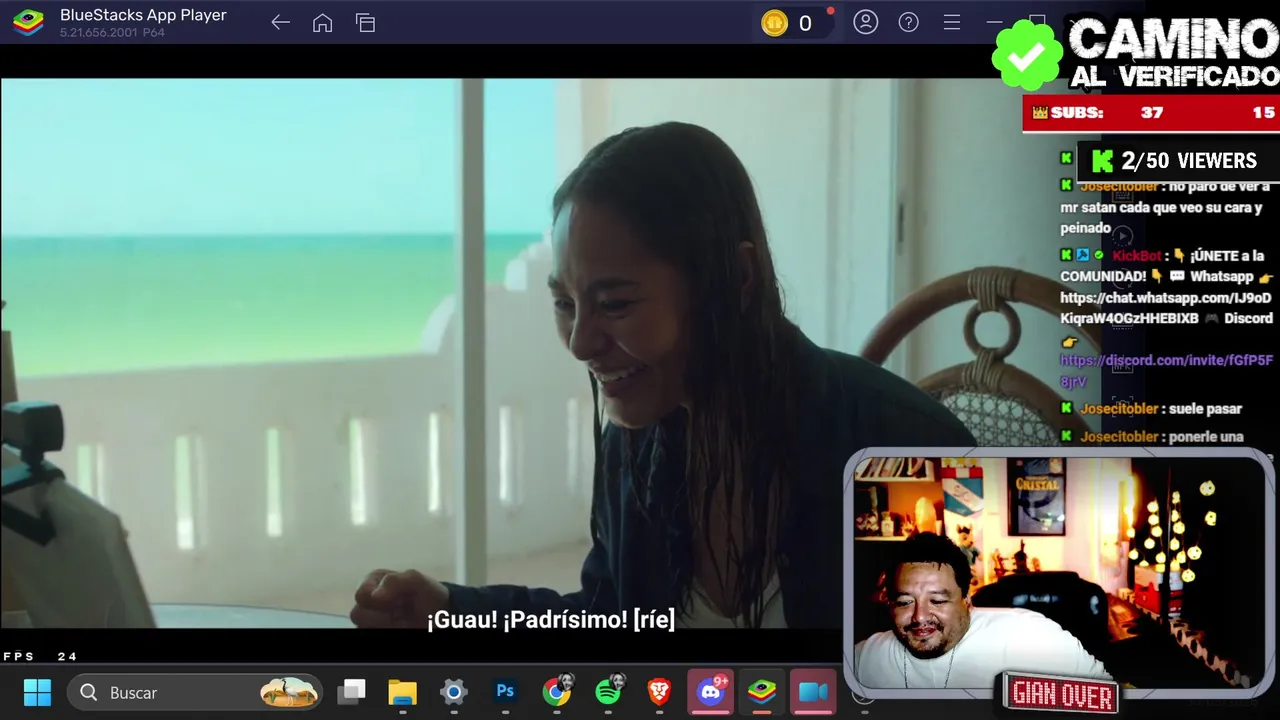The image size is (1280, 720).
Task: Click the 'mr satan cada que veo' chat message
Action: (1165, 207)
